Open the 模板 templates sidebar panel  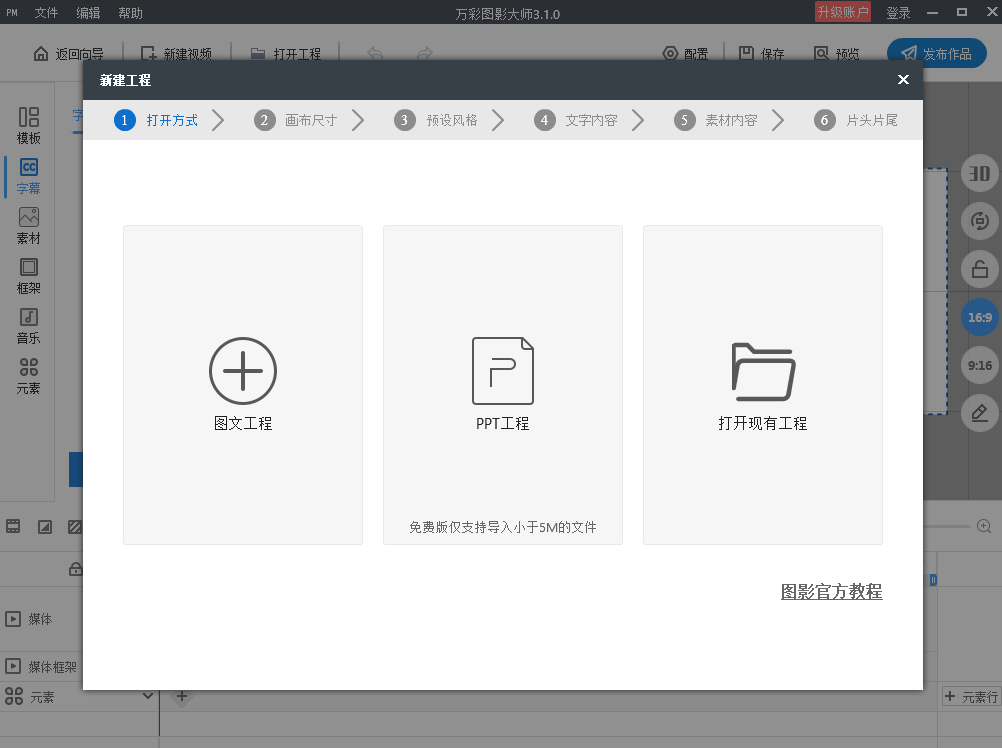pos(29,126)
